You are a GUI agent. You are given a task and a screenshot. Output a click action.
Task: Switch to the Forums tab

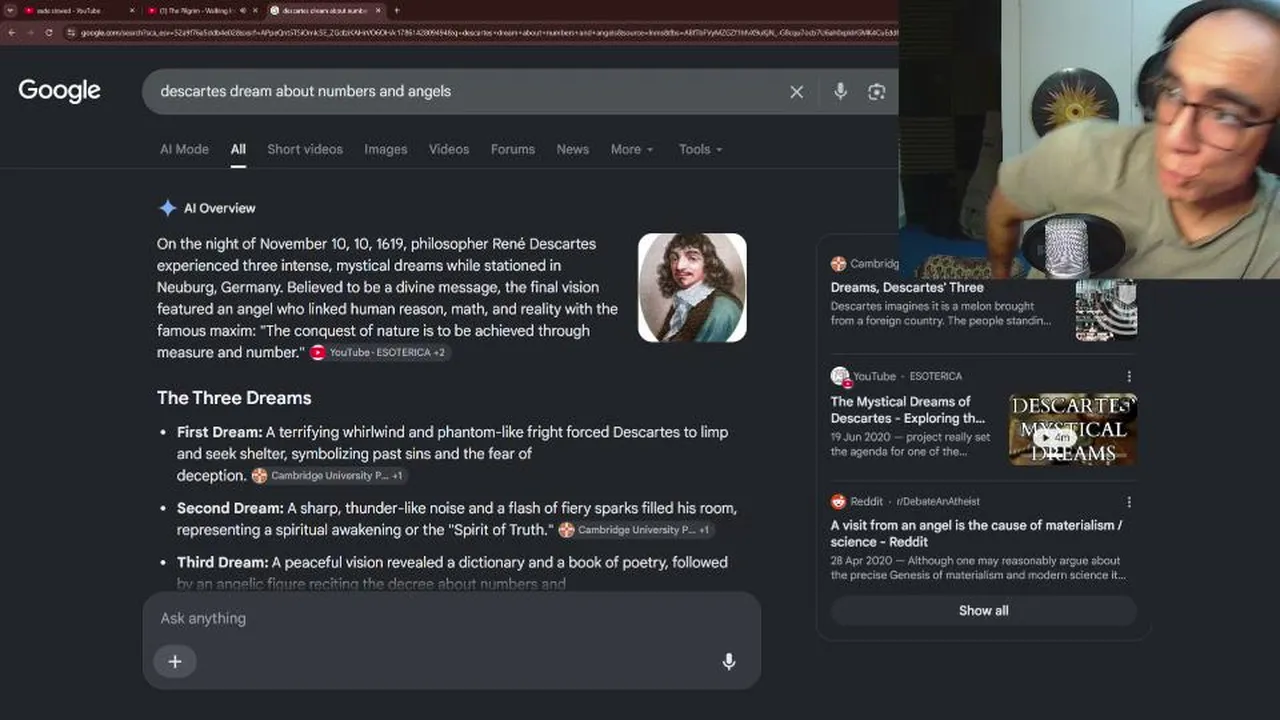tap(513, 149)
